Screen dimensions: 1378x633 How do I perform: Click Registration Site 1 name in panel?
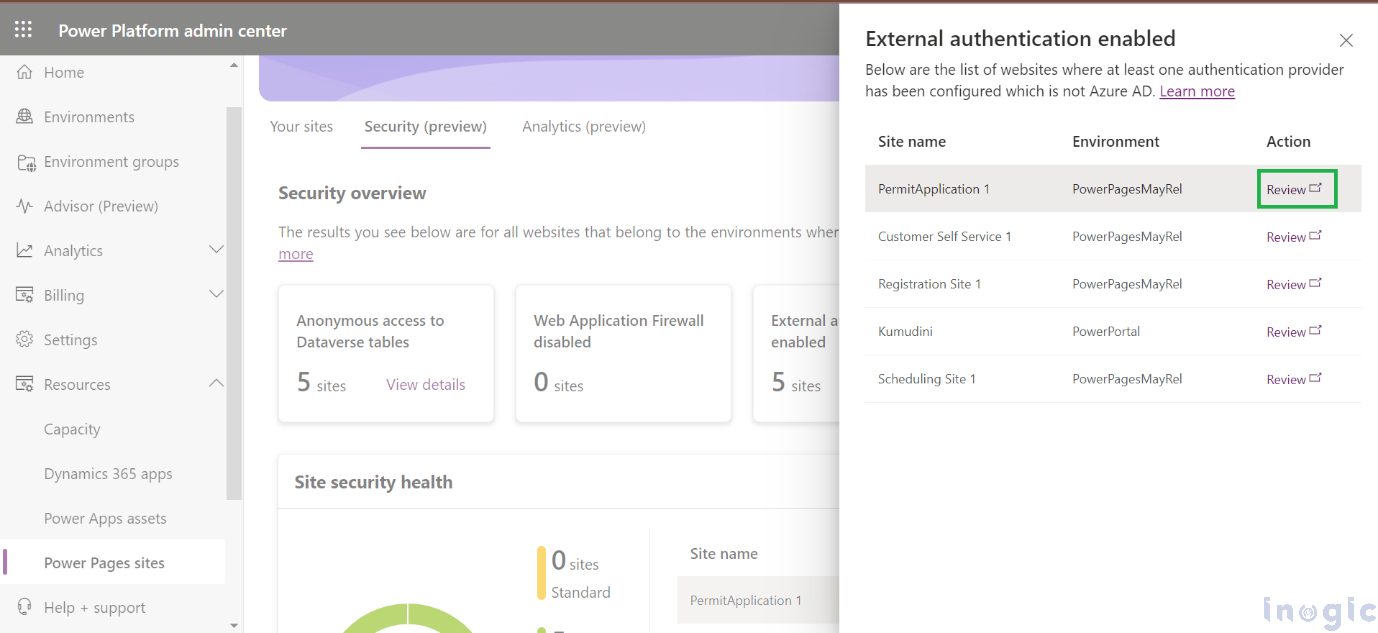tap(929, 284)
